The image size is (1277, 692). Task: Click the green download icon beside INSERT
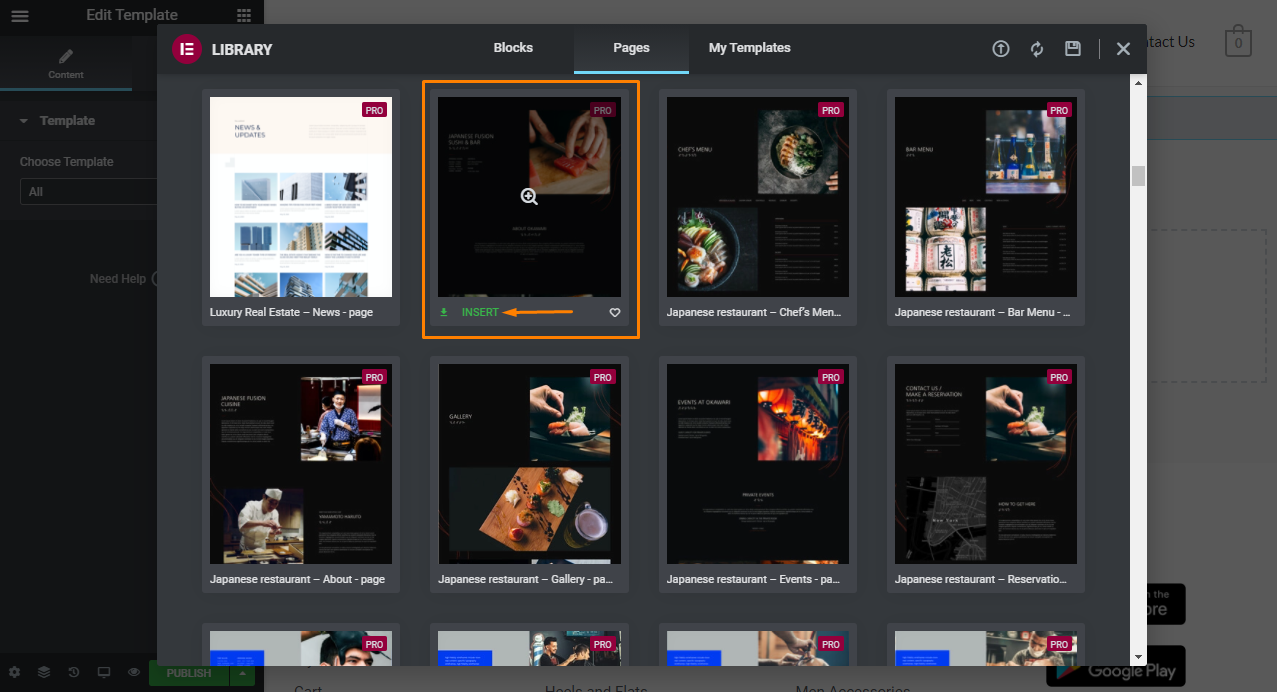pos(444,313)
